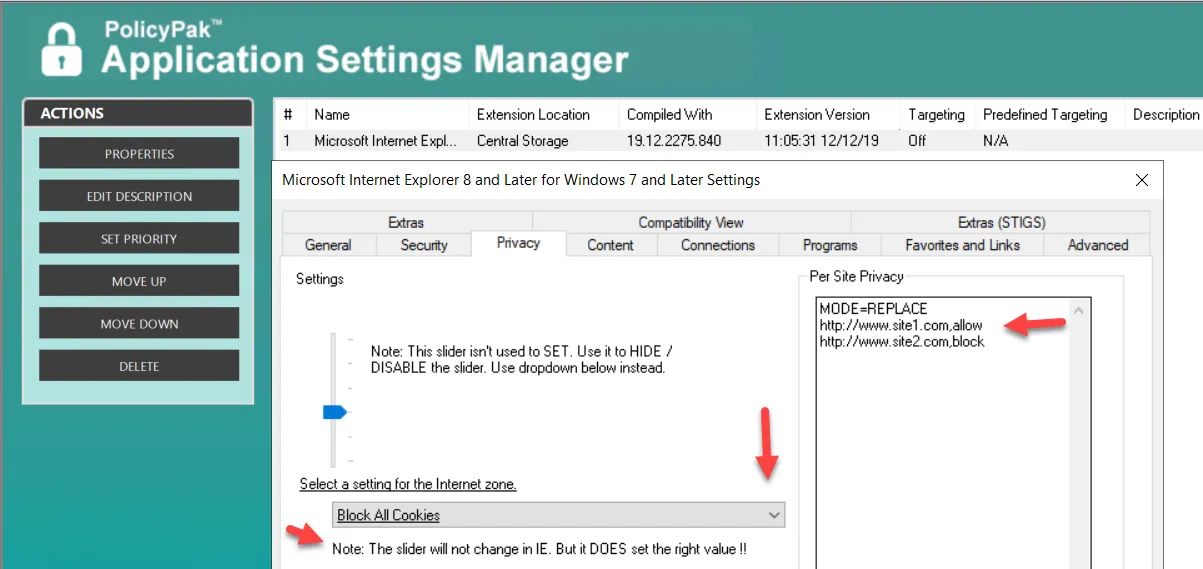Open the Extras tab
1203x569 pixels.
(406, 222)
